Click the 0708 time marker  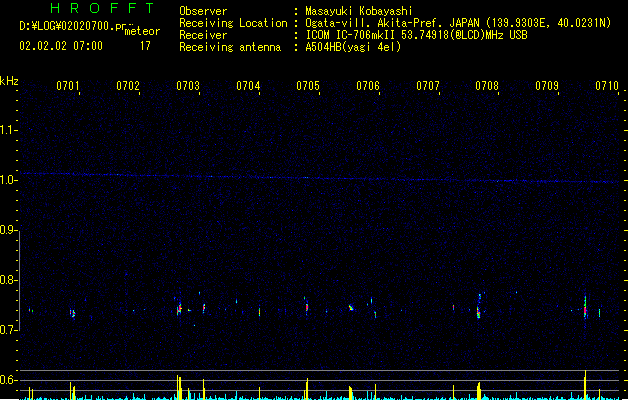pos(487,86)
